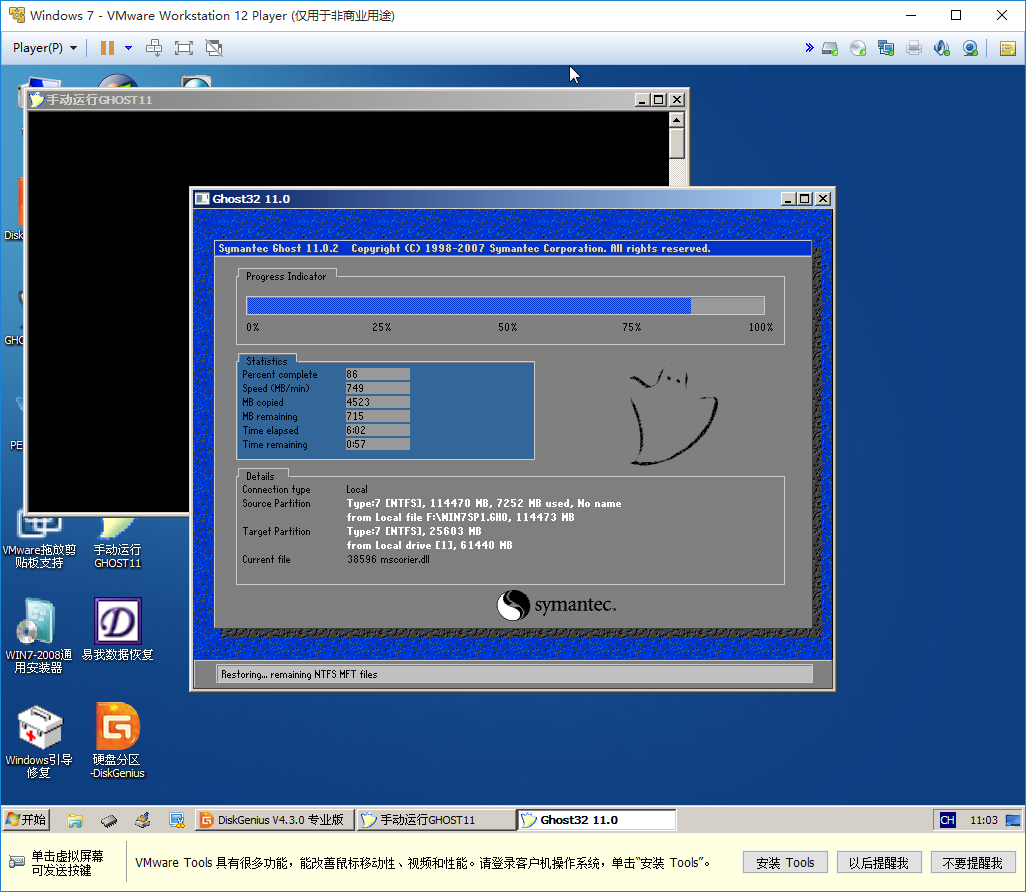Click the Ghost restore progress bar
The image size is (1026, 892).
[505, 306]
